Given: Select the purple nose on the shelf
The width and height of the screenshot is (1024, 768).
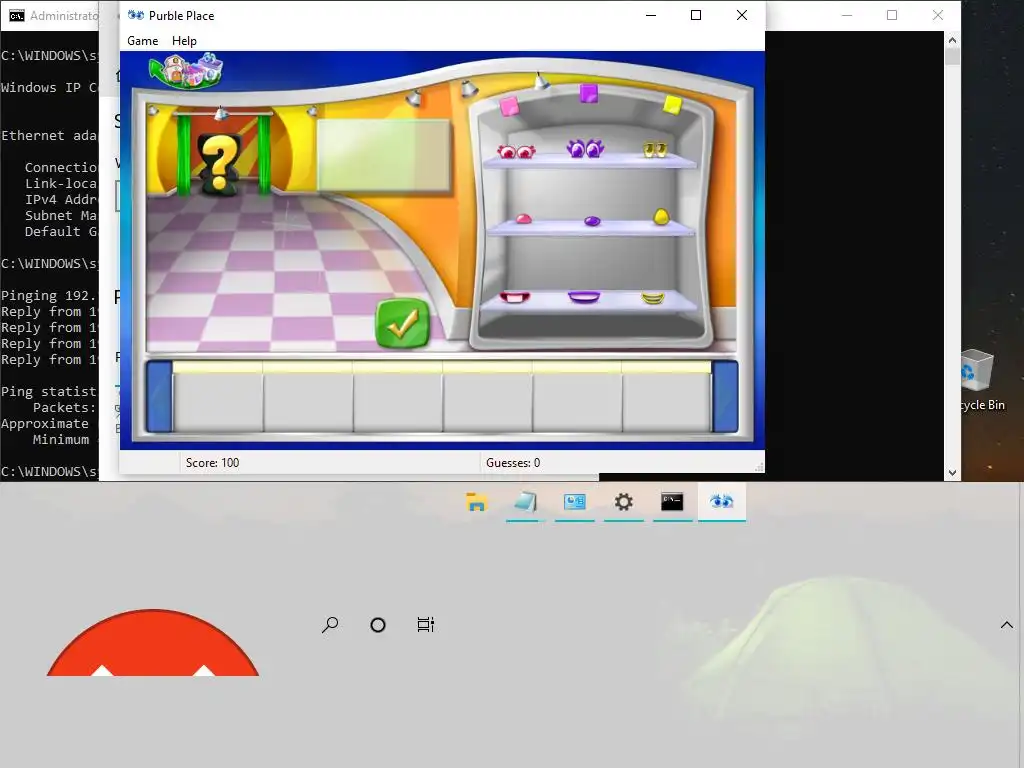Looking at the screenshot, I should coord(592,221).
